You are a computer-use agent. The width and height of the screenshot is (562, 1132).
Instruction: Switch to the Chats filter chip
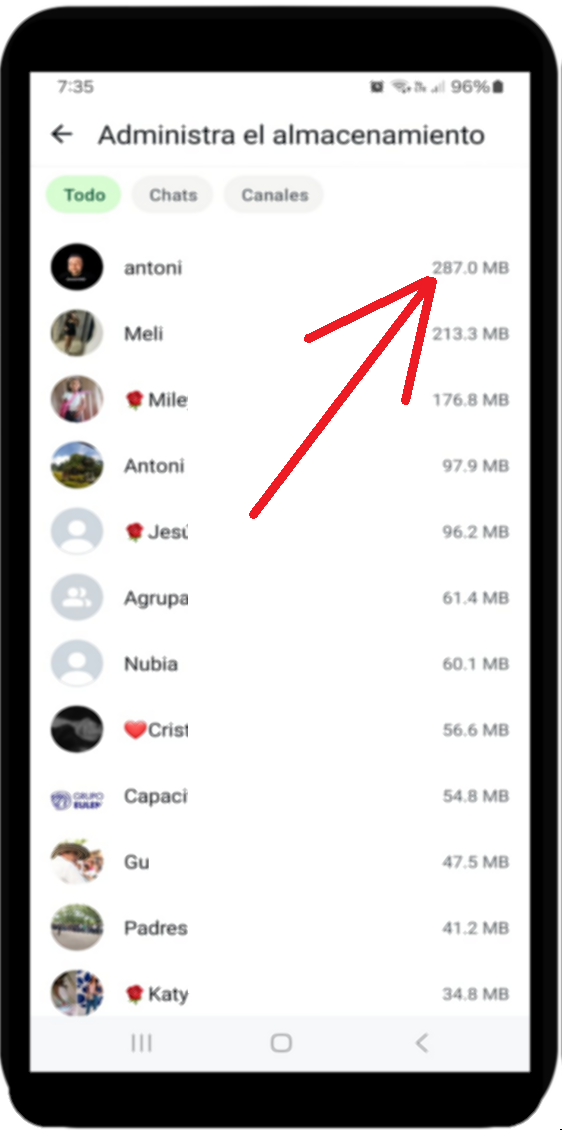(x=173, y=195)
